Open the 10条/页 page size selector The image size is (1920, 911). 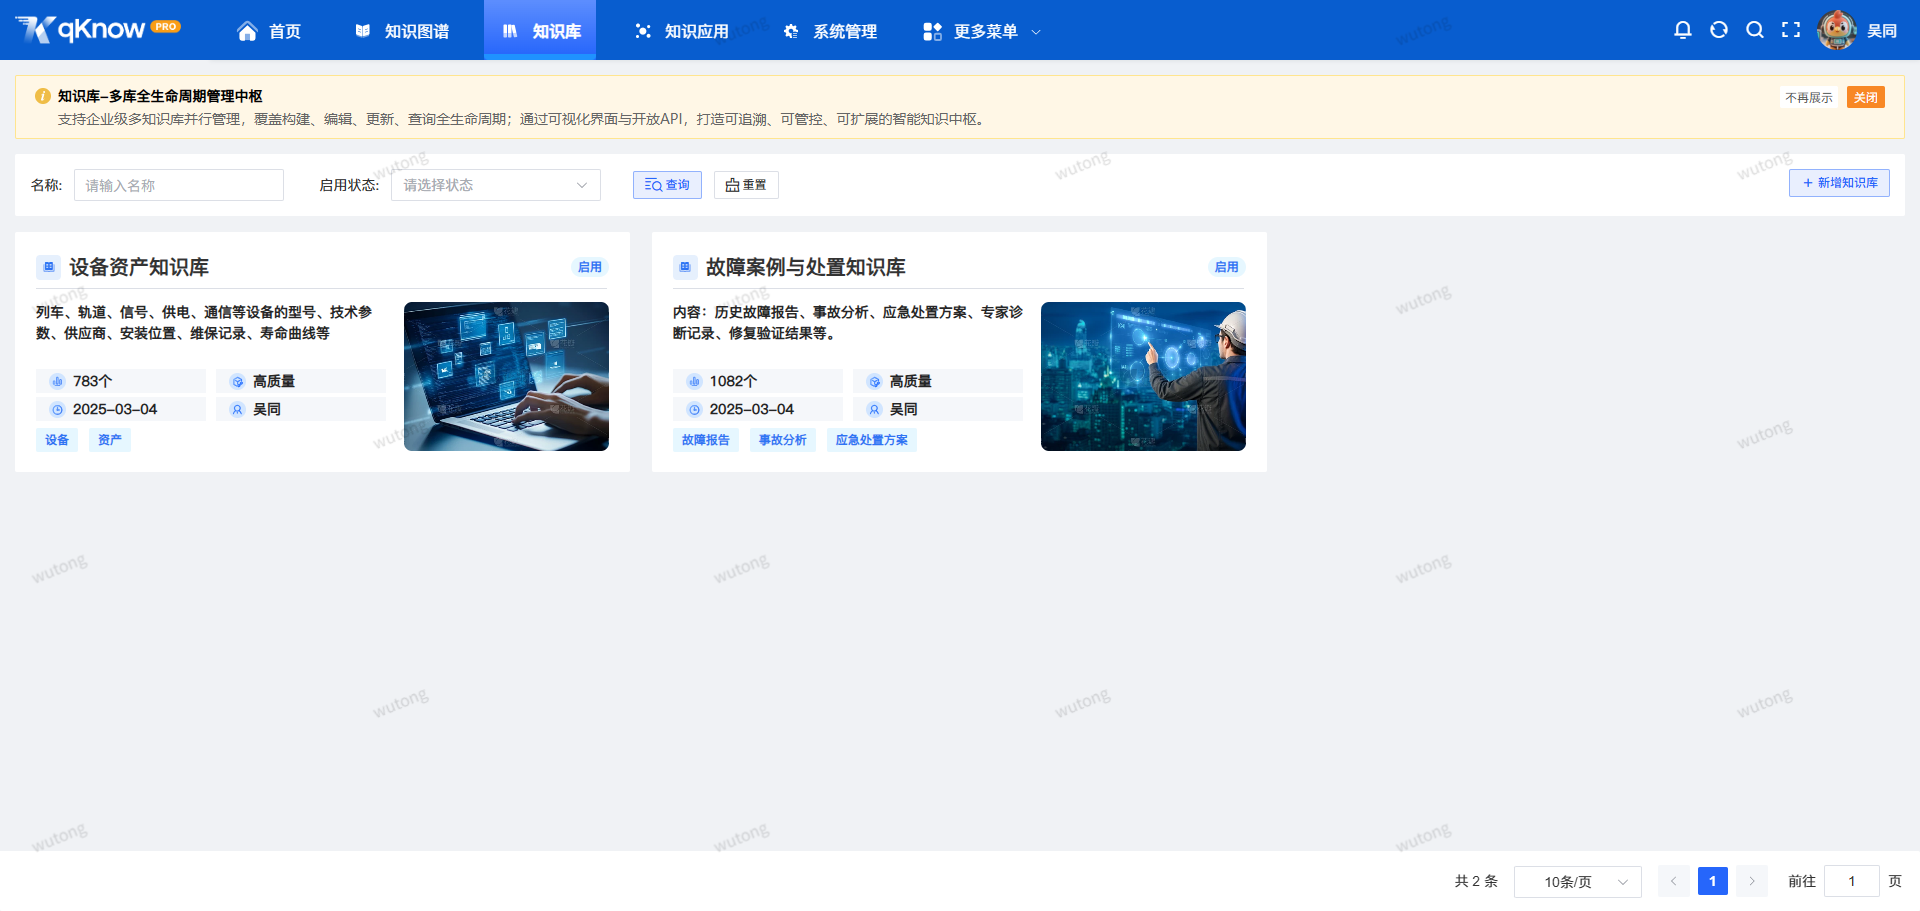click(x=1578, y=881)
